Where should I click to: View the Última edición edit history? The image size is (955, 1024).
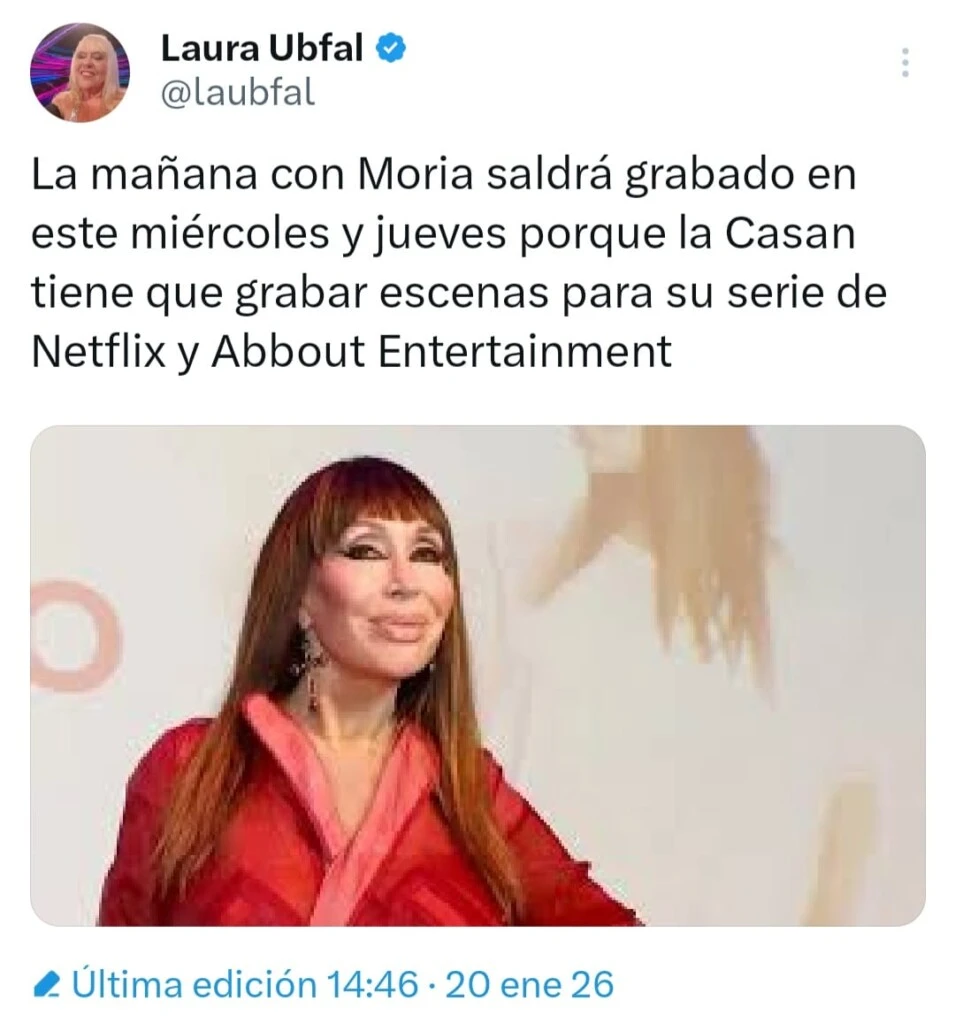tap(193, 984)
